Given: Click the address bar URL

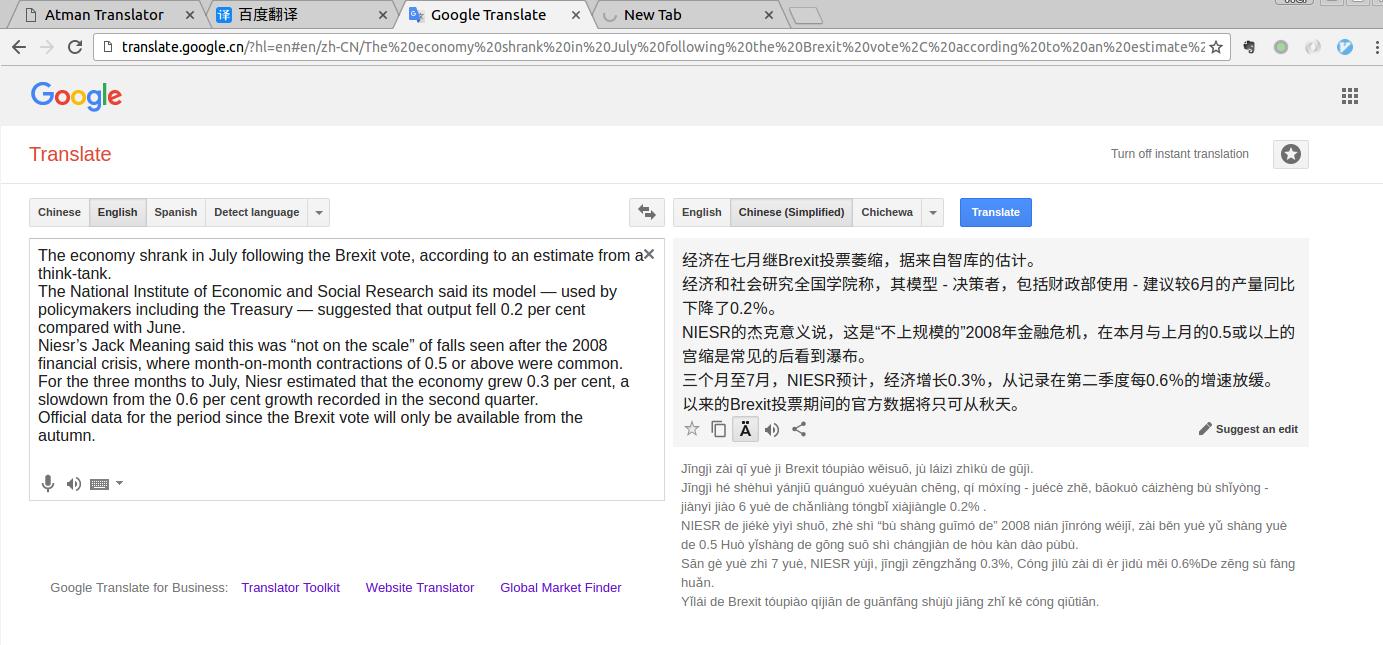Looking at the screenshot, I should tap(662, 47).
